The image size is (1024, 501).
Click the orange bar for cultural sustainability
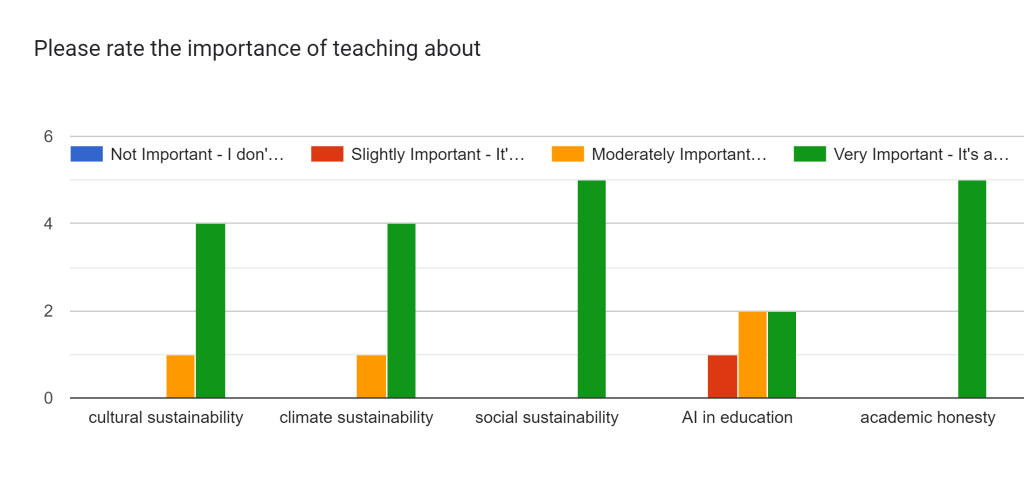(x=181, y=377)
